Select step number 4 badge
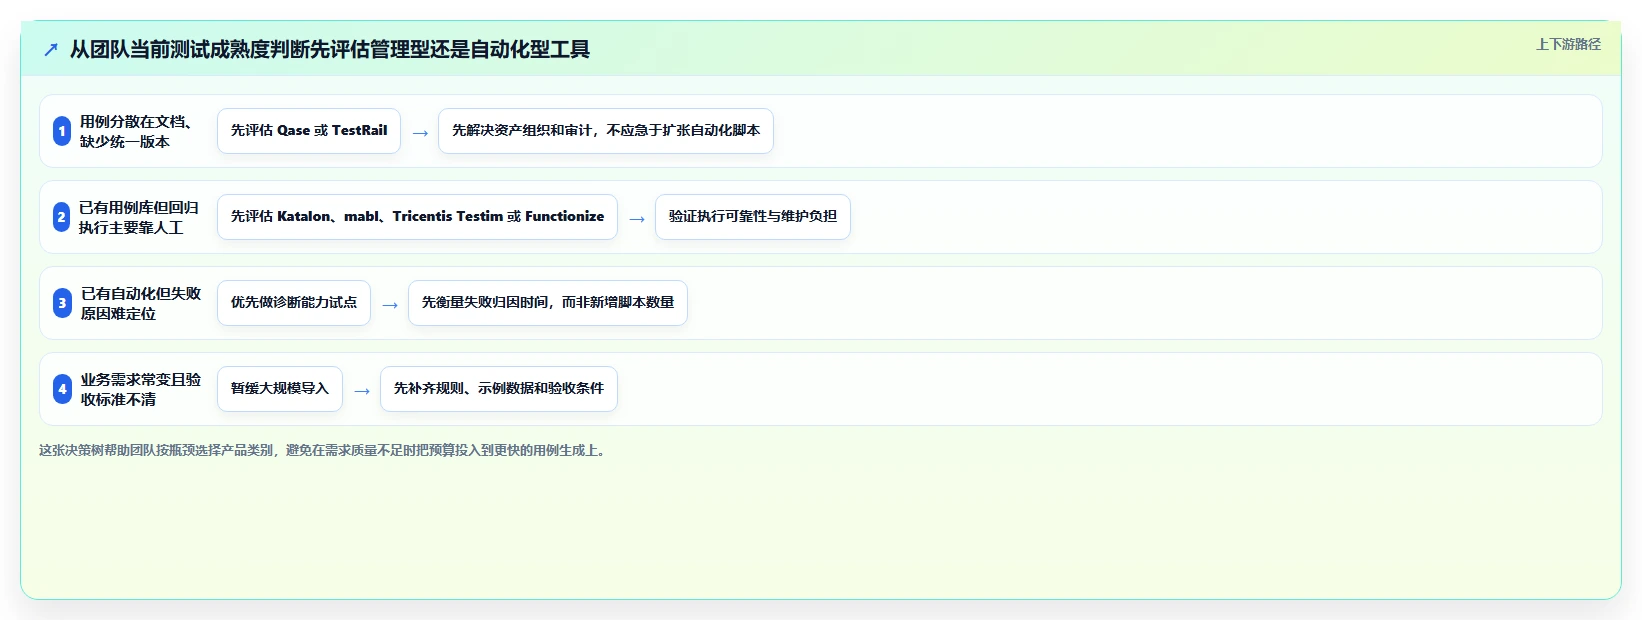1642x620 pixels. tap(62, 389)
